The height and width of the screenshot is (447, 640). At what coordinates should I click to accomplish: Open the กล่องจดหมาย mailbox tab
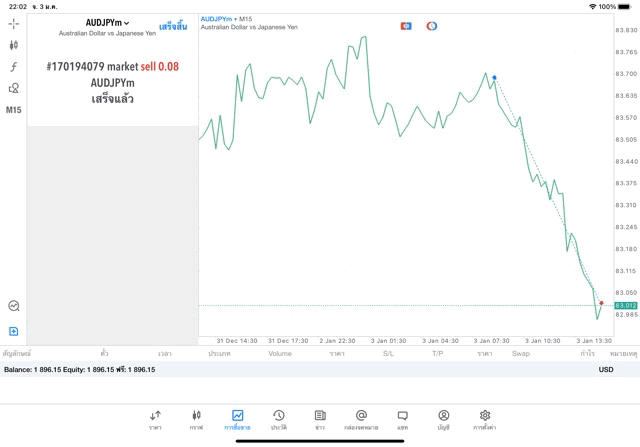(x=361, y=419)
